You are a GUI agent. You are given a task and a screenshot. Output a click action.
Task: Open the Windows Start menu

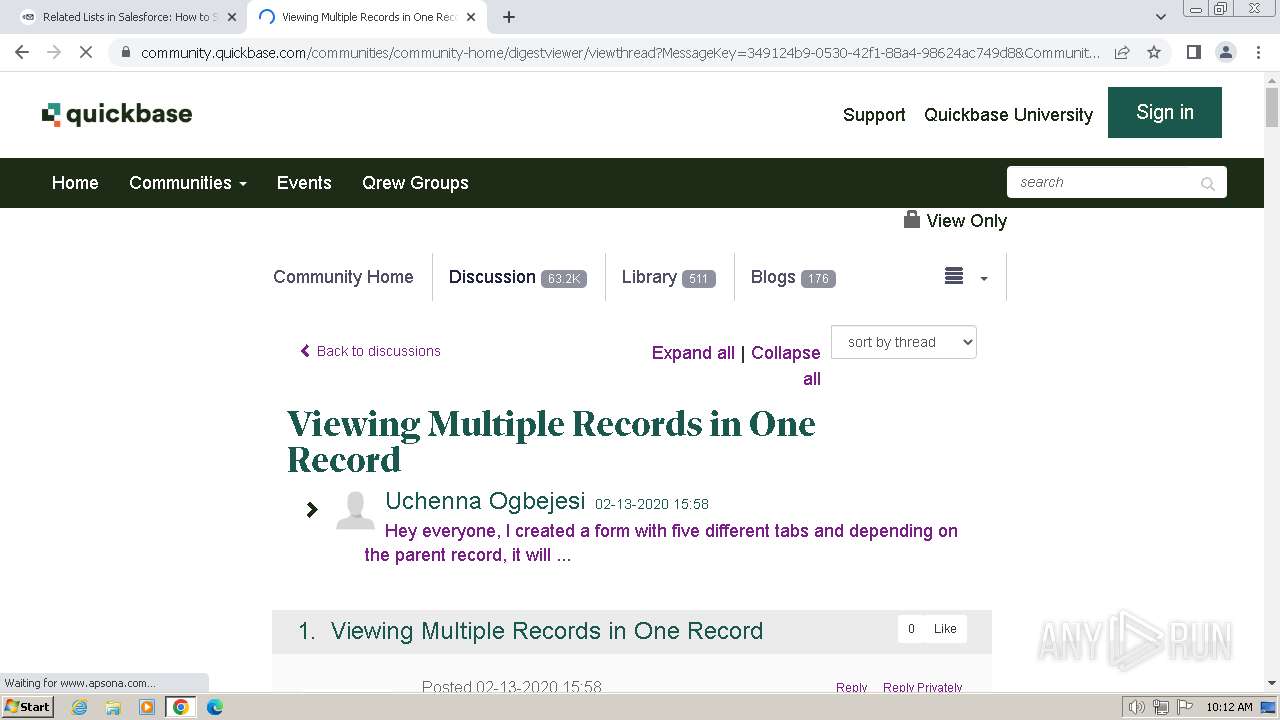tap(28, 706)
